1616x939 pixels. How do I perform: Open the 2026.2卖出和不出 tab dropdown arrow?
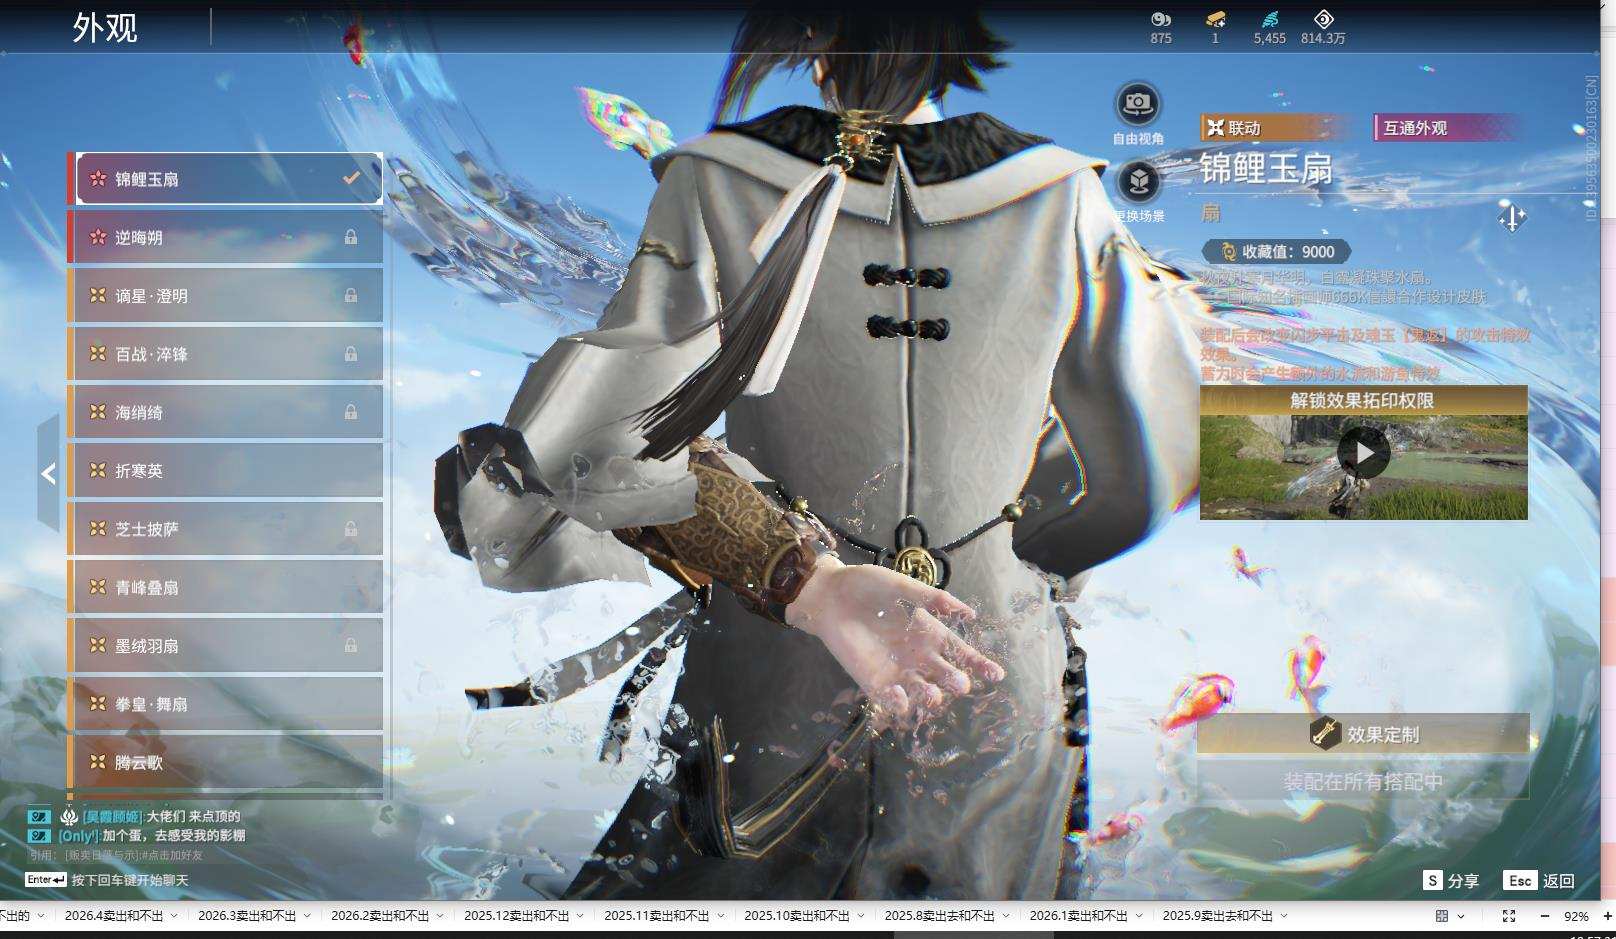click(x=440, y=916)
